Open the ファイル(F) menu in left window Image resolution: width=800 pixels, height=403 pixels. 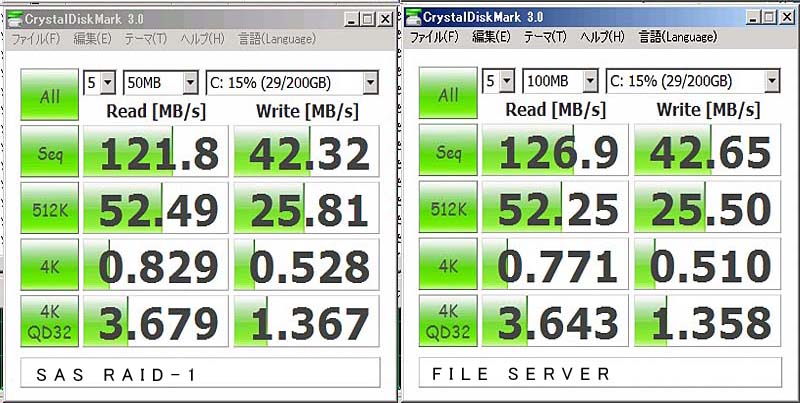pos(35,39)
